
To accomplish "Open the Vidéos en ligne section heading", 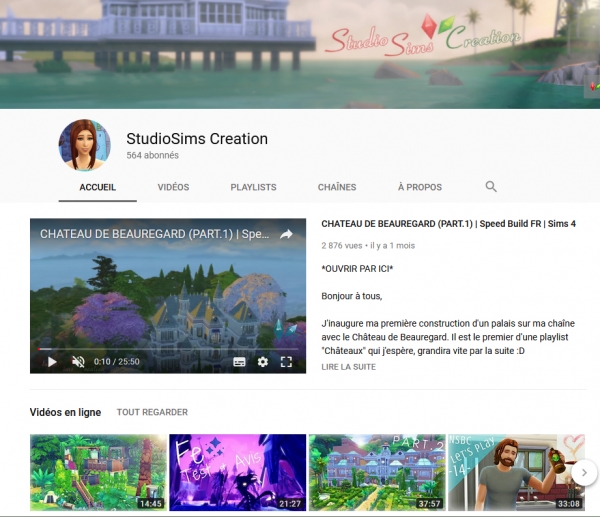I will [65, 412].
